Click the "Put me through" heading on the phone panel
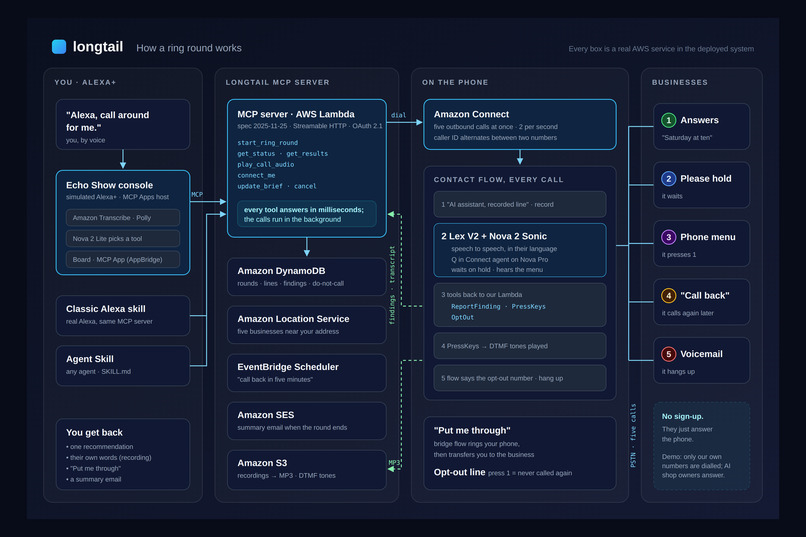This screenshot has height=537, width=806. tap(472, 431)
